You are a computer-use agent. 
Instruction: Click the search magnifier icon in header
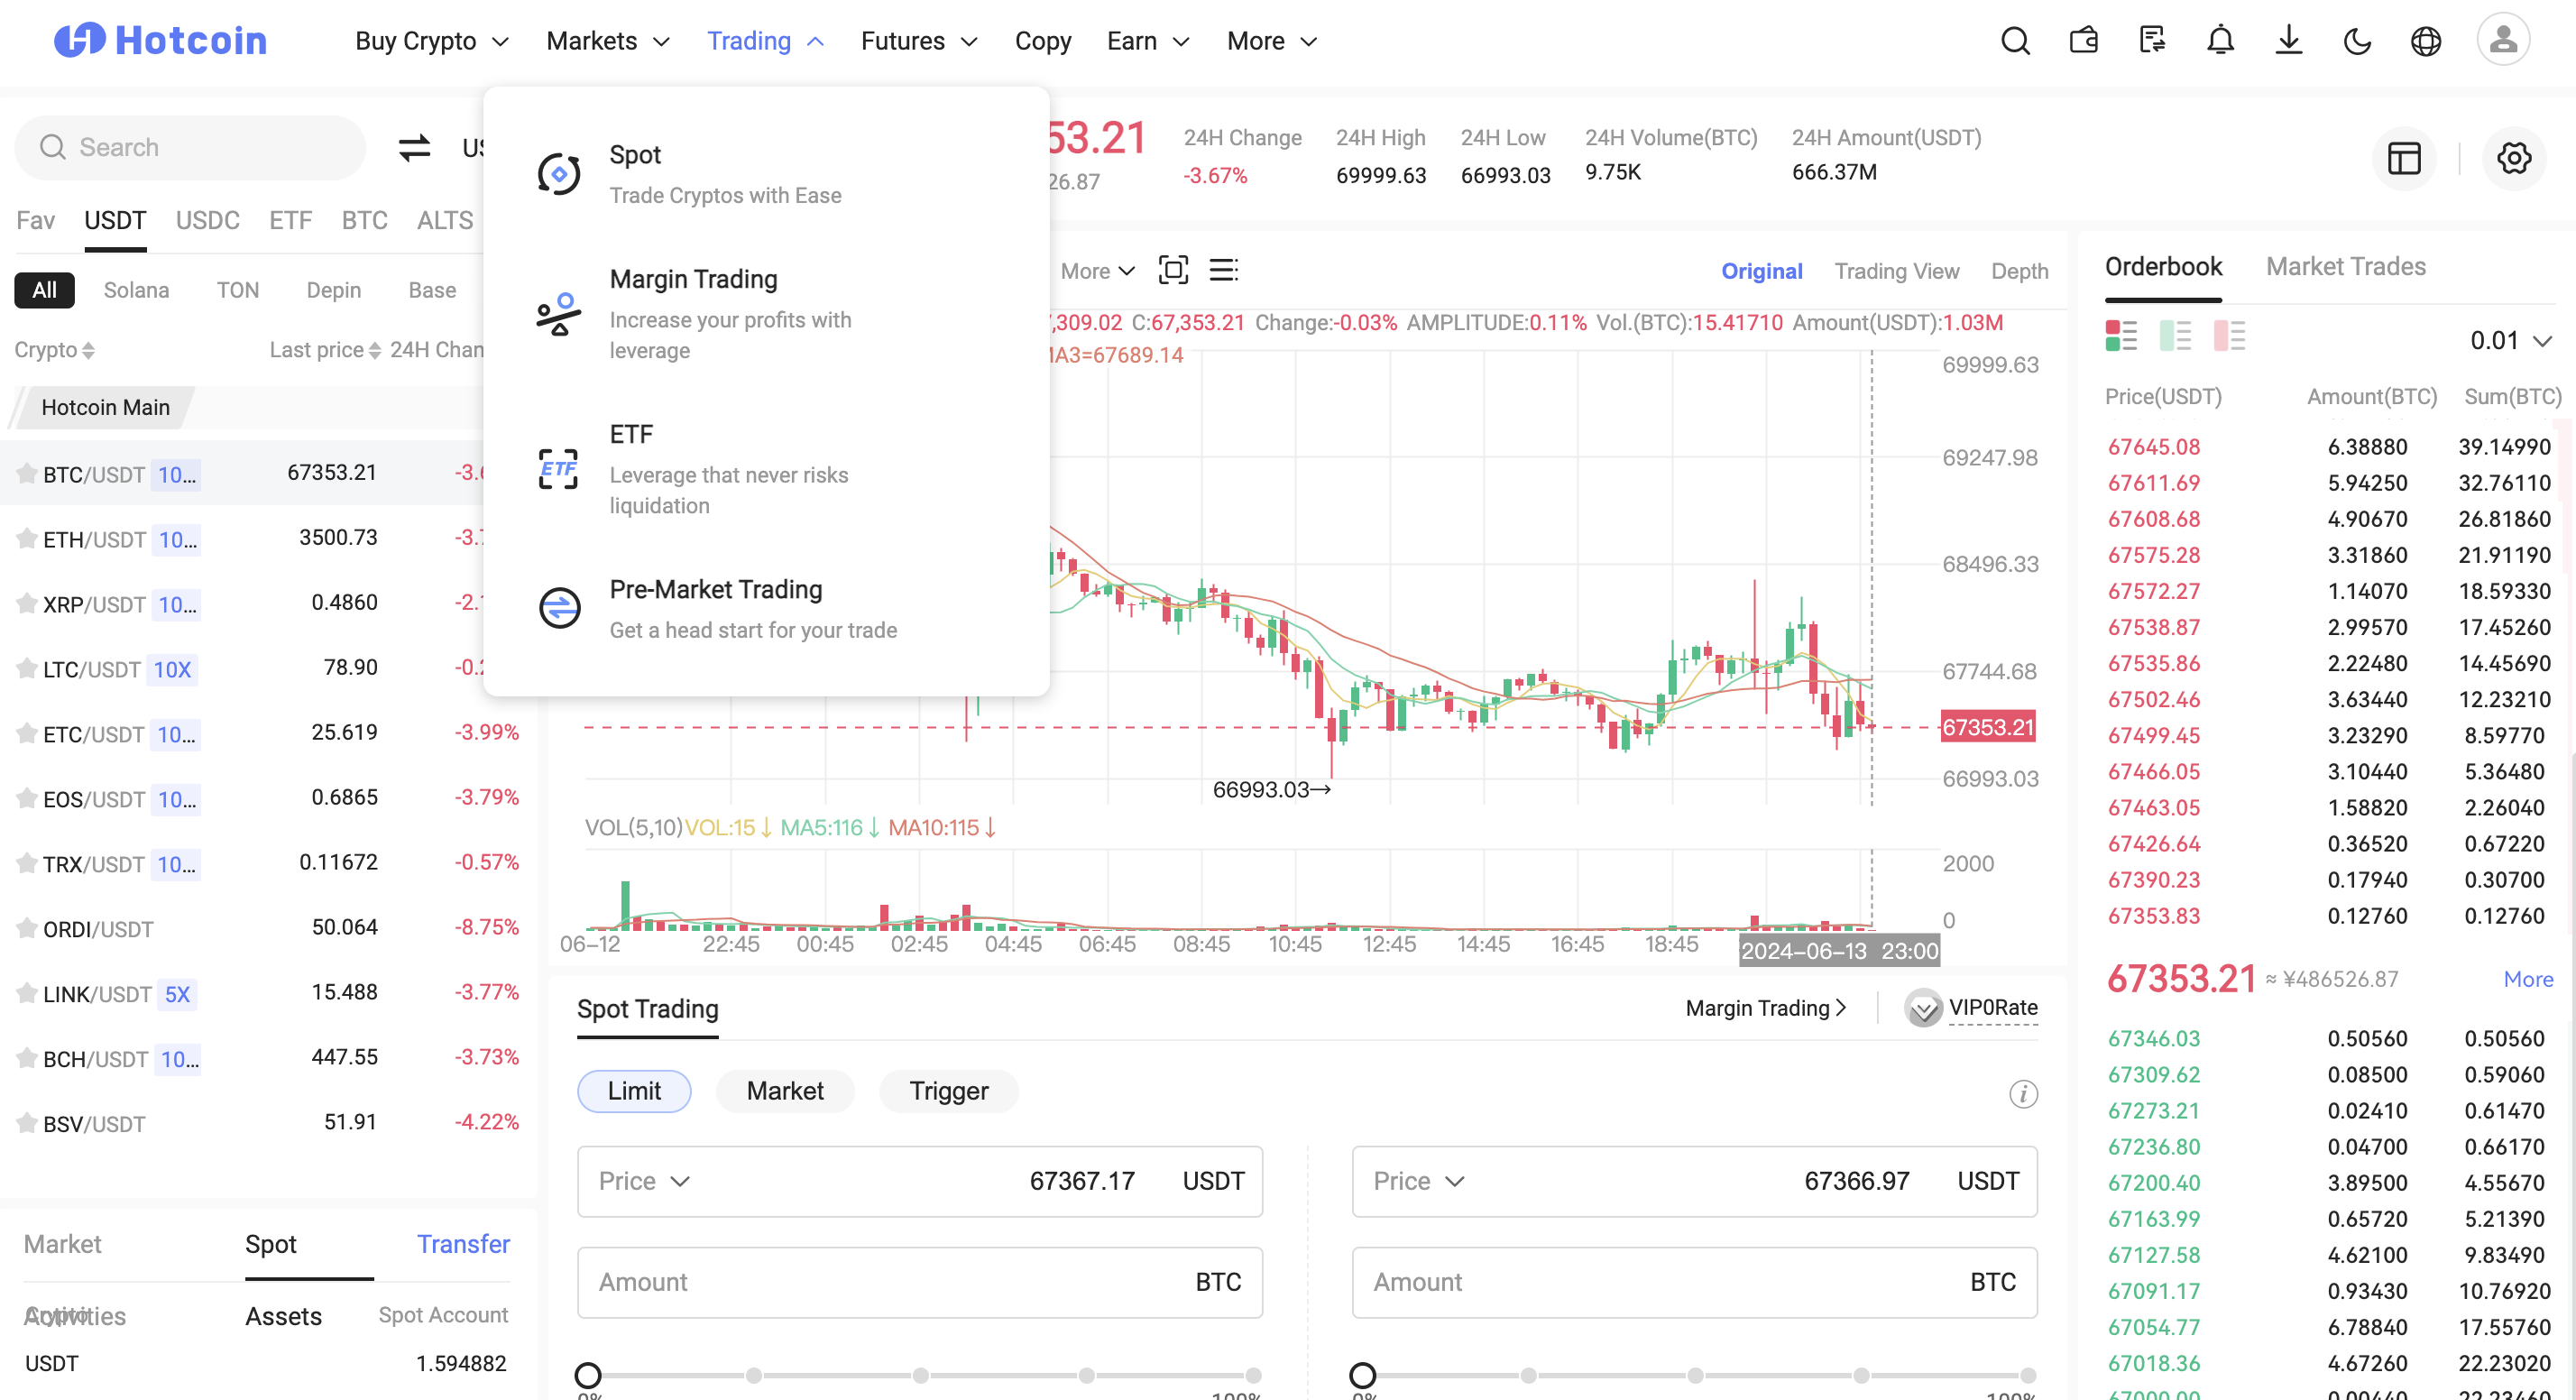(2015, 41)
